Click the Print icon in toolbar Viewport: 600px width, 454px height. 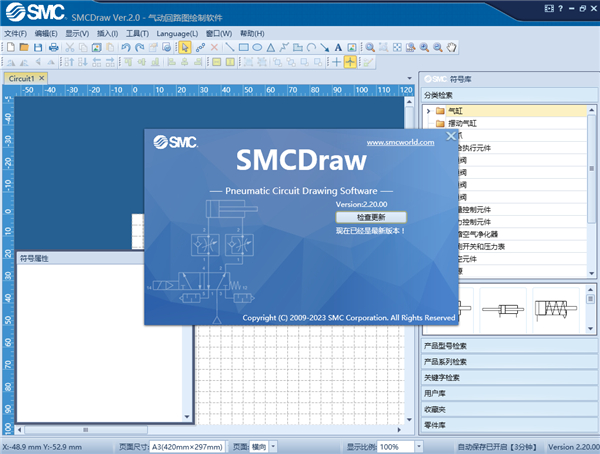[x=53, y=47]
